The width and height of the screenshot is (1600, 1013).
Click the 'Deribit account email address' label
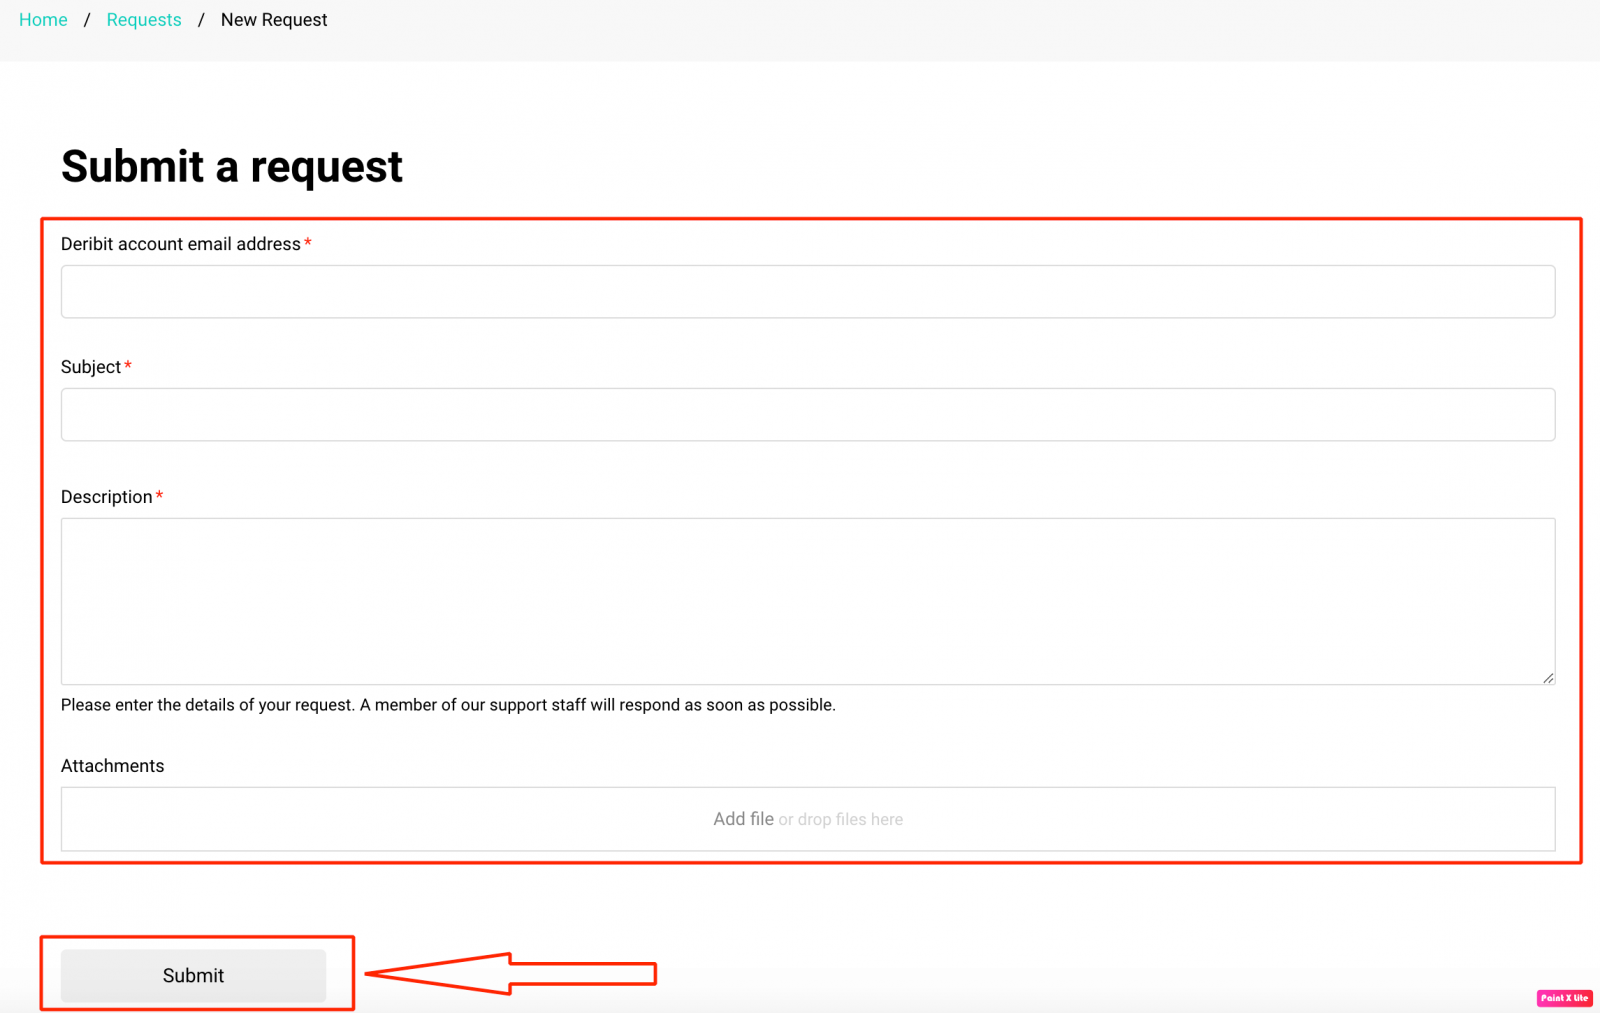point(180,244)
